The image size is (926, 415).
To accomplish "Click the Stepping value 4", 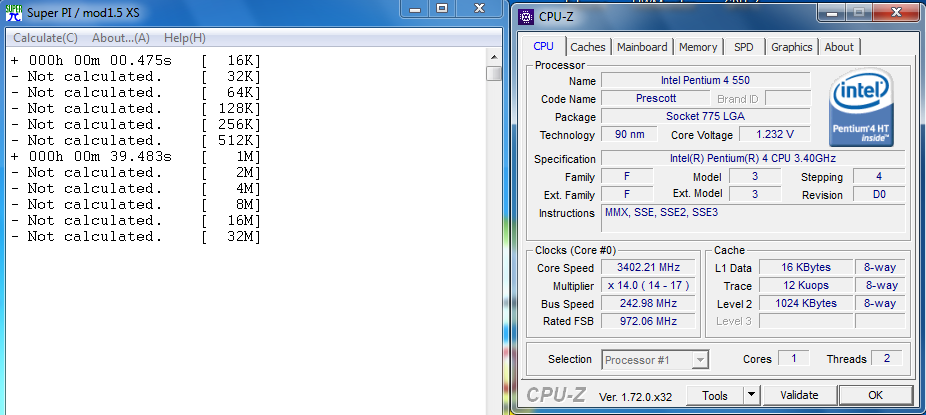I will pyautogui.click(x=879, y=176).
